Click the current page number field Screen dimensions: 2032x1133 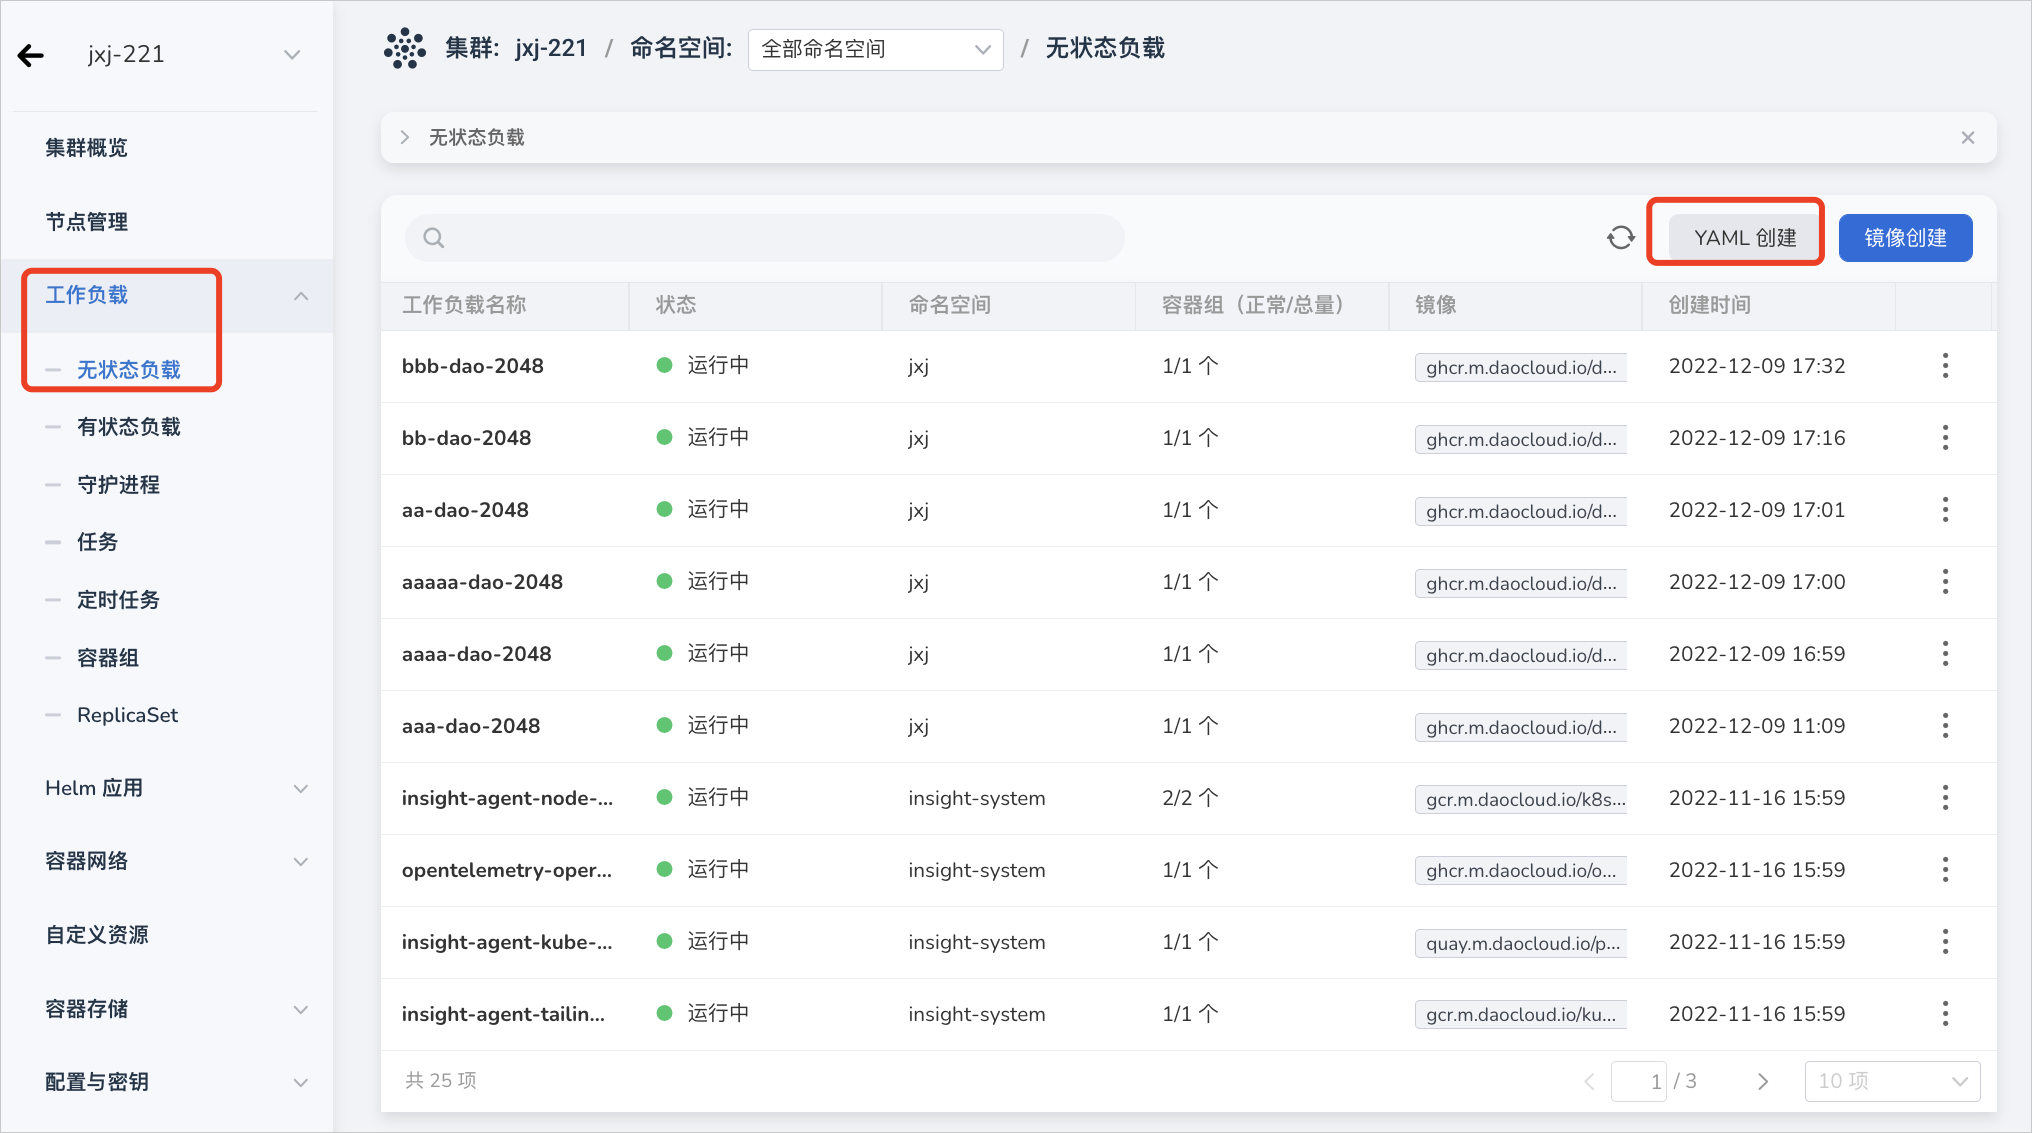point(1639,1082)
